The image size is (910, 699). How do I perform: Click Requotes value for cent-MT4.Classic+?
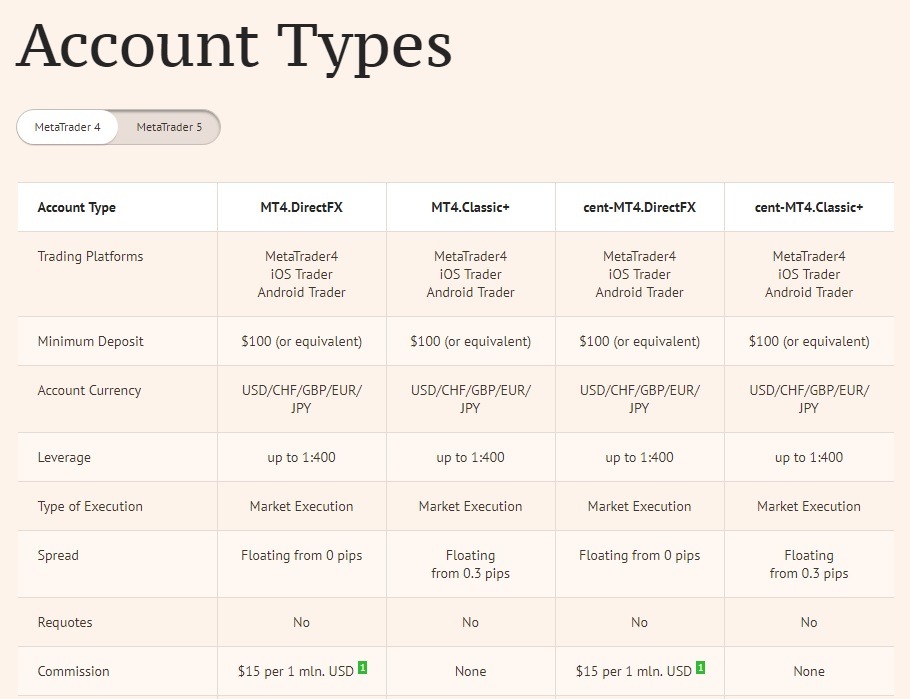point(809,622)
